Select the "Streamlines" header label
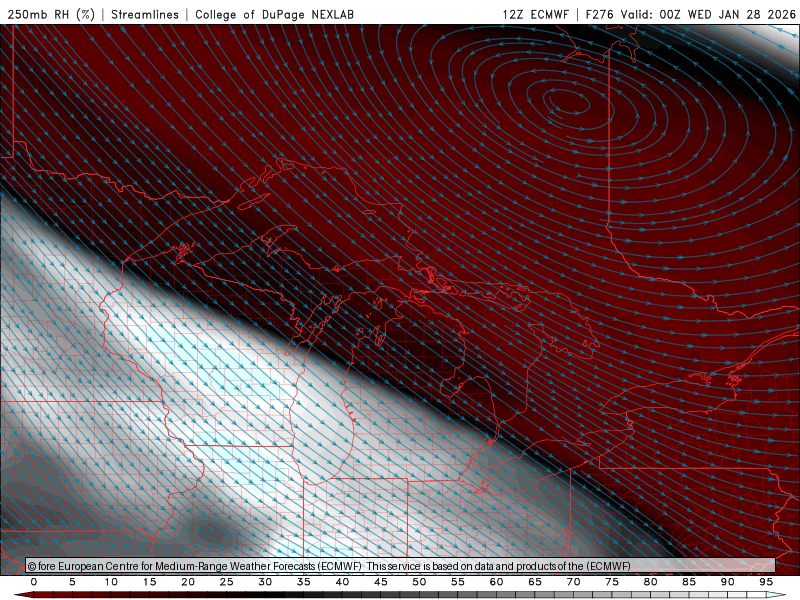Viewport: 800px width, 600px height. coord(145,14)
